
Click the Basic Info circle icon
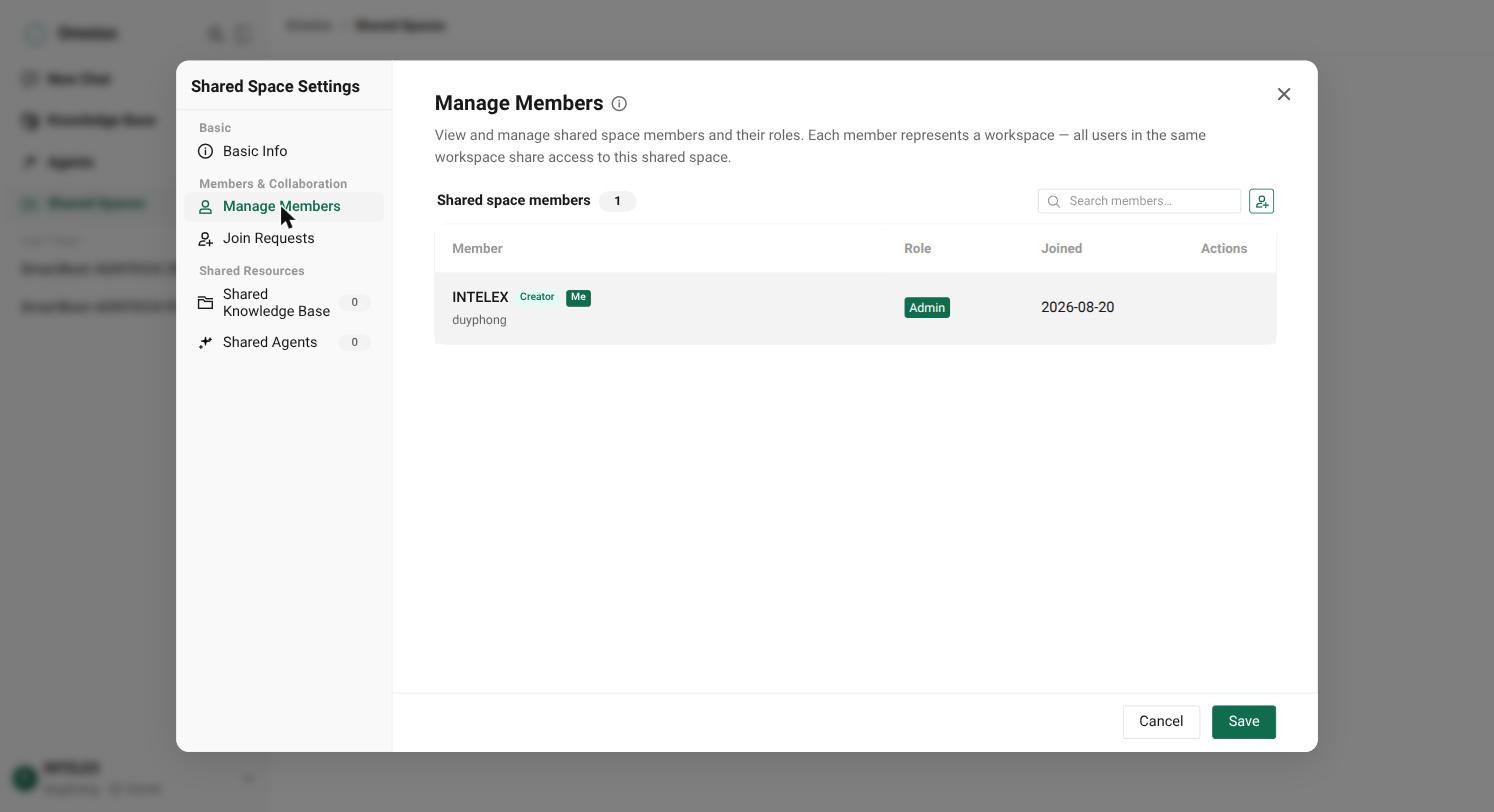tap(205, 151)
